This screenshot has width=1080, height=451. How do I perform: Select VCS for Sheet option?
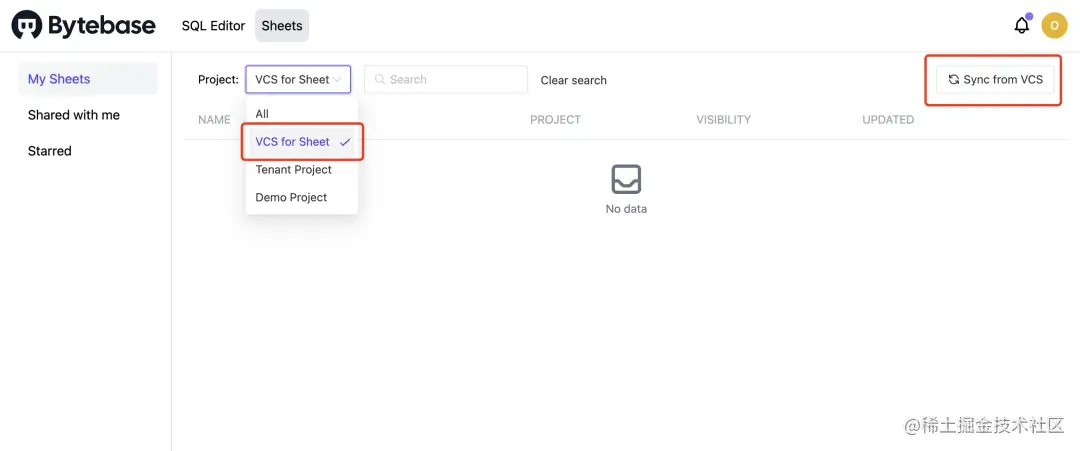[x=302, y=142]
